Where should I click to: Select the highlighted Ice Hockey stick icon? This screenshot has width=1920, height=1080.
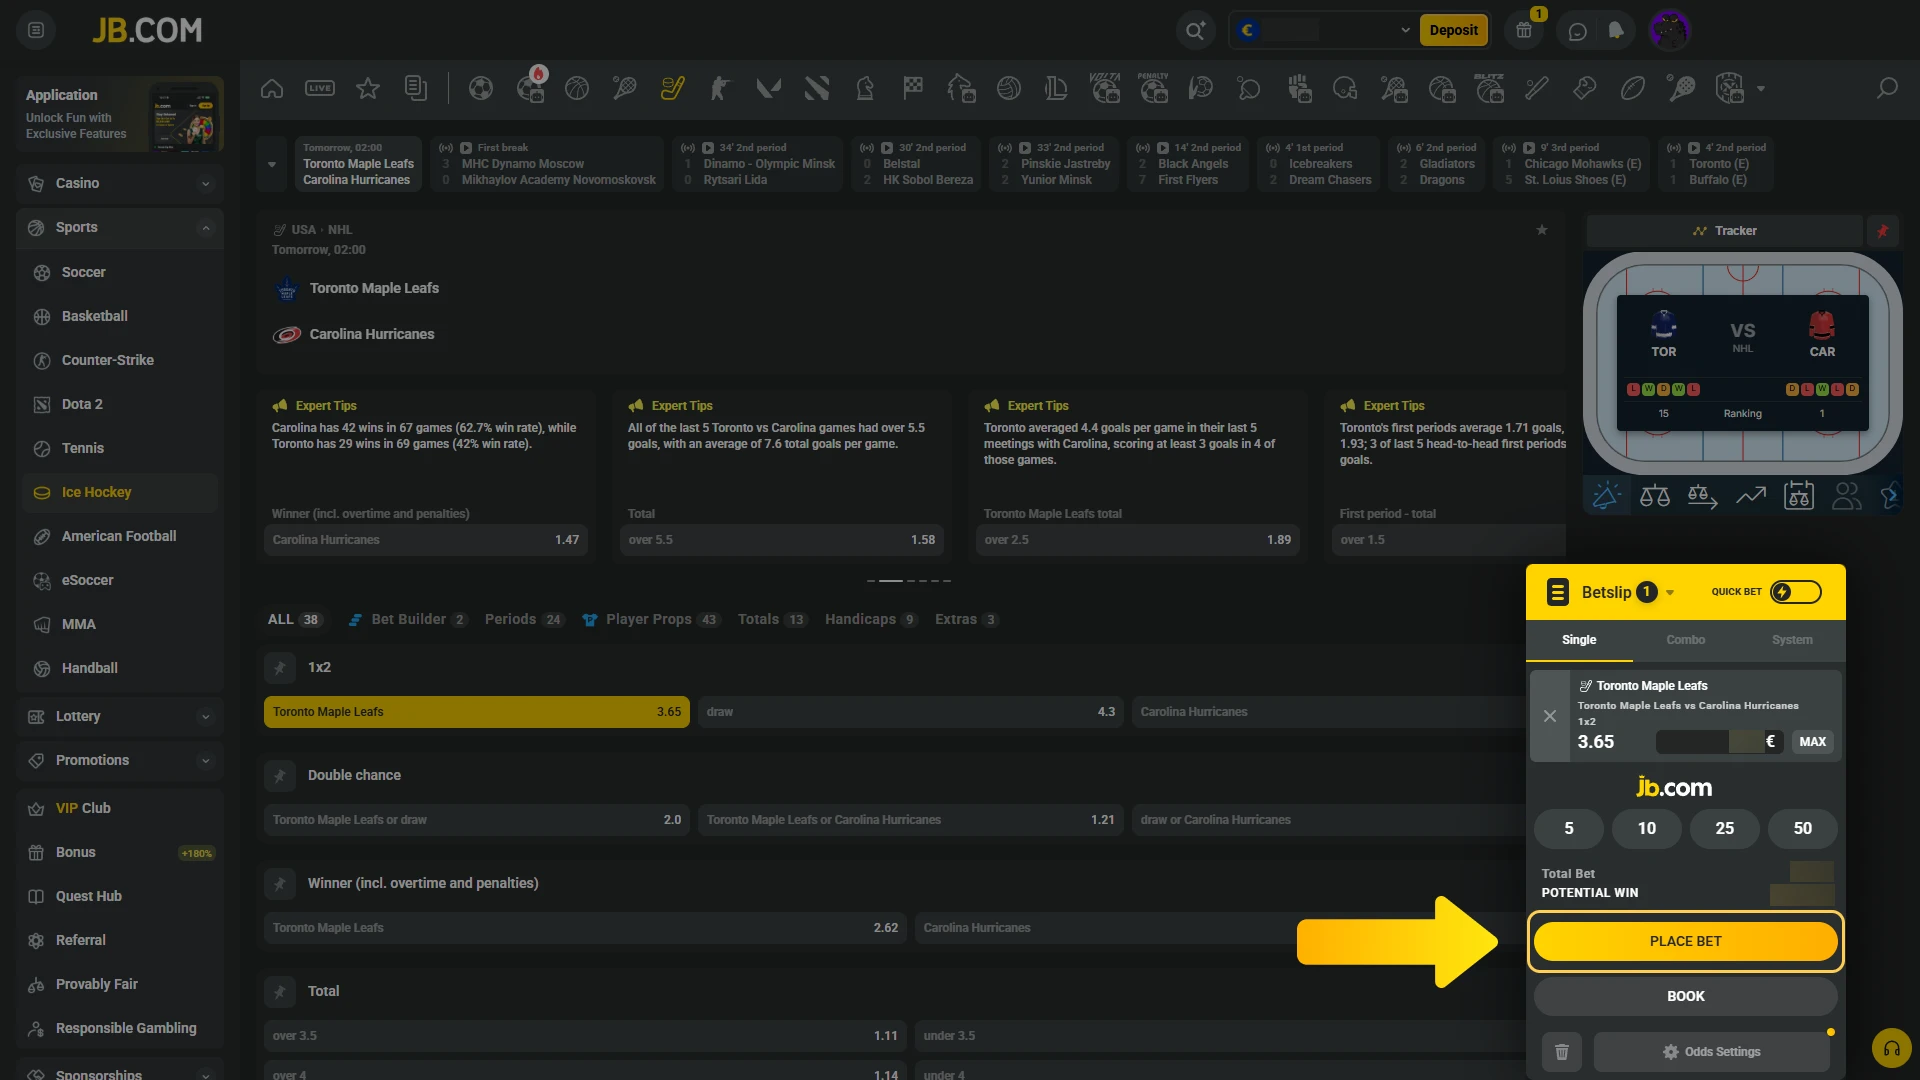(x=673, y=88)
